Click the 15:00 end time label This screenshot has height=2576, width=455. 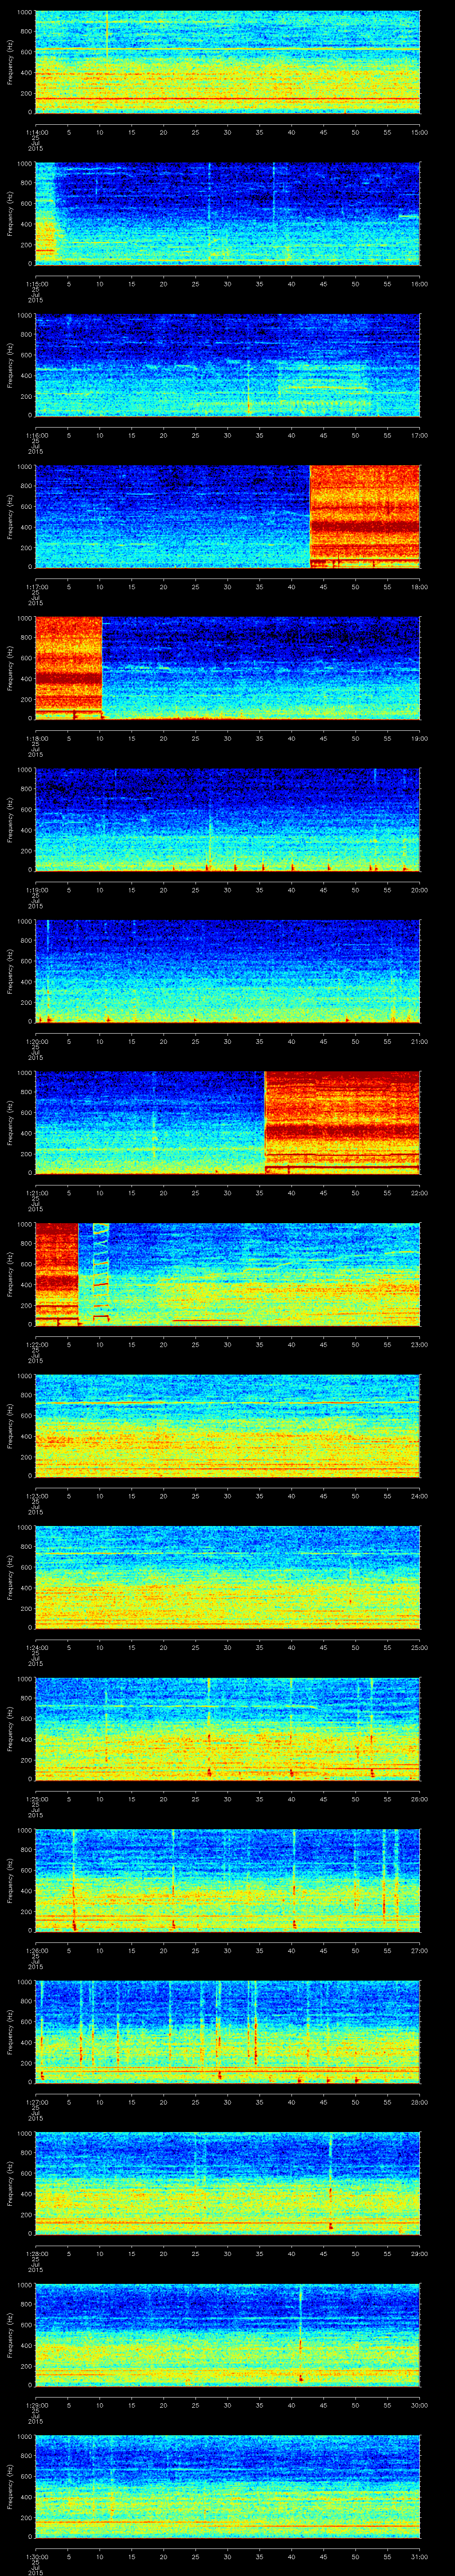pyautogui.click(x=419, y=131)
